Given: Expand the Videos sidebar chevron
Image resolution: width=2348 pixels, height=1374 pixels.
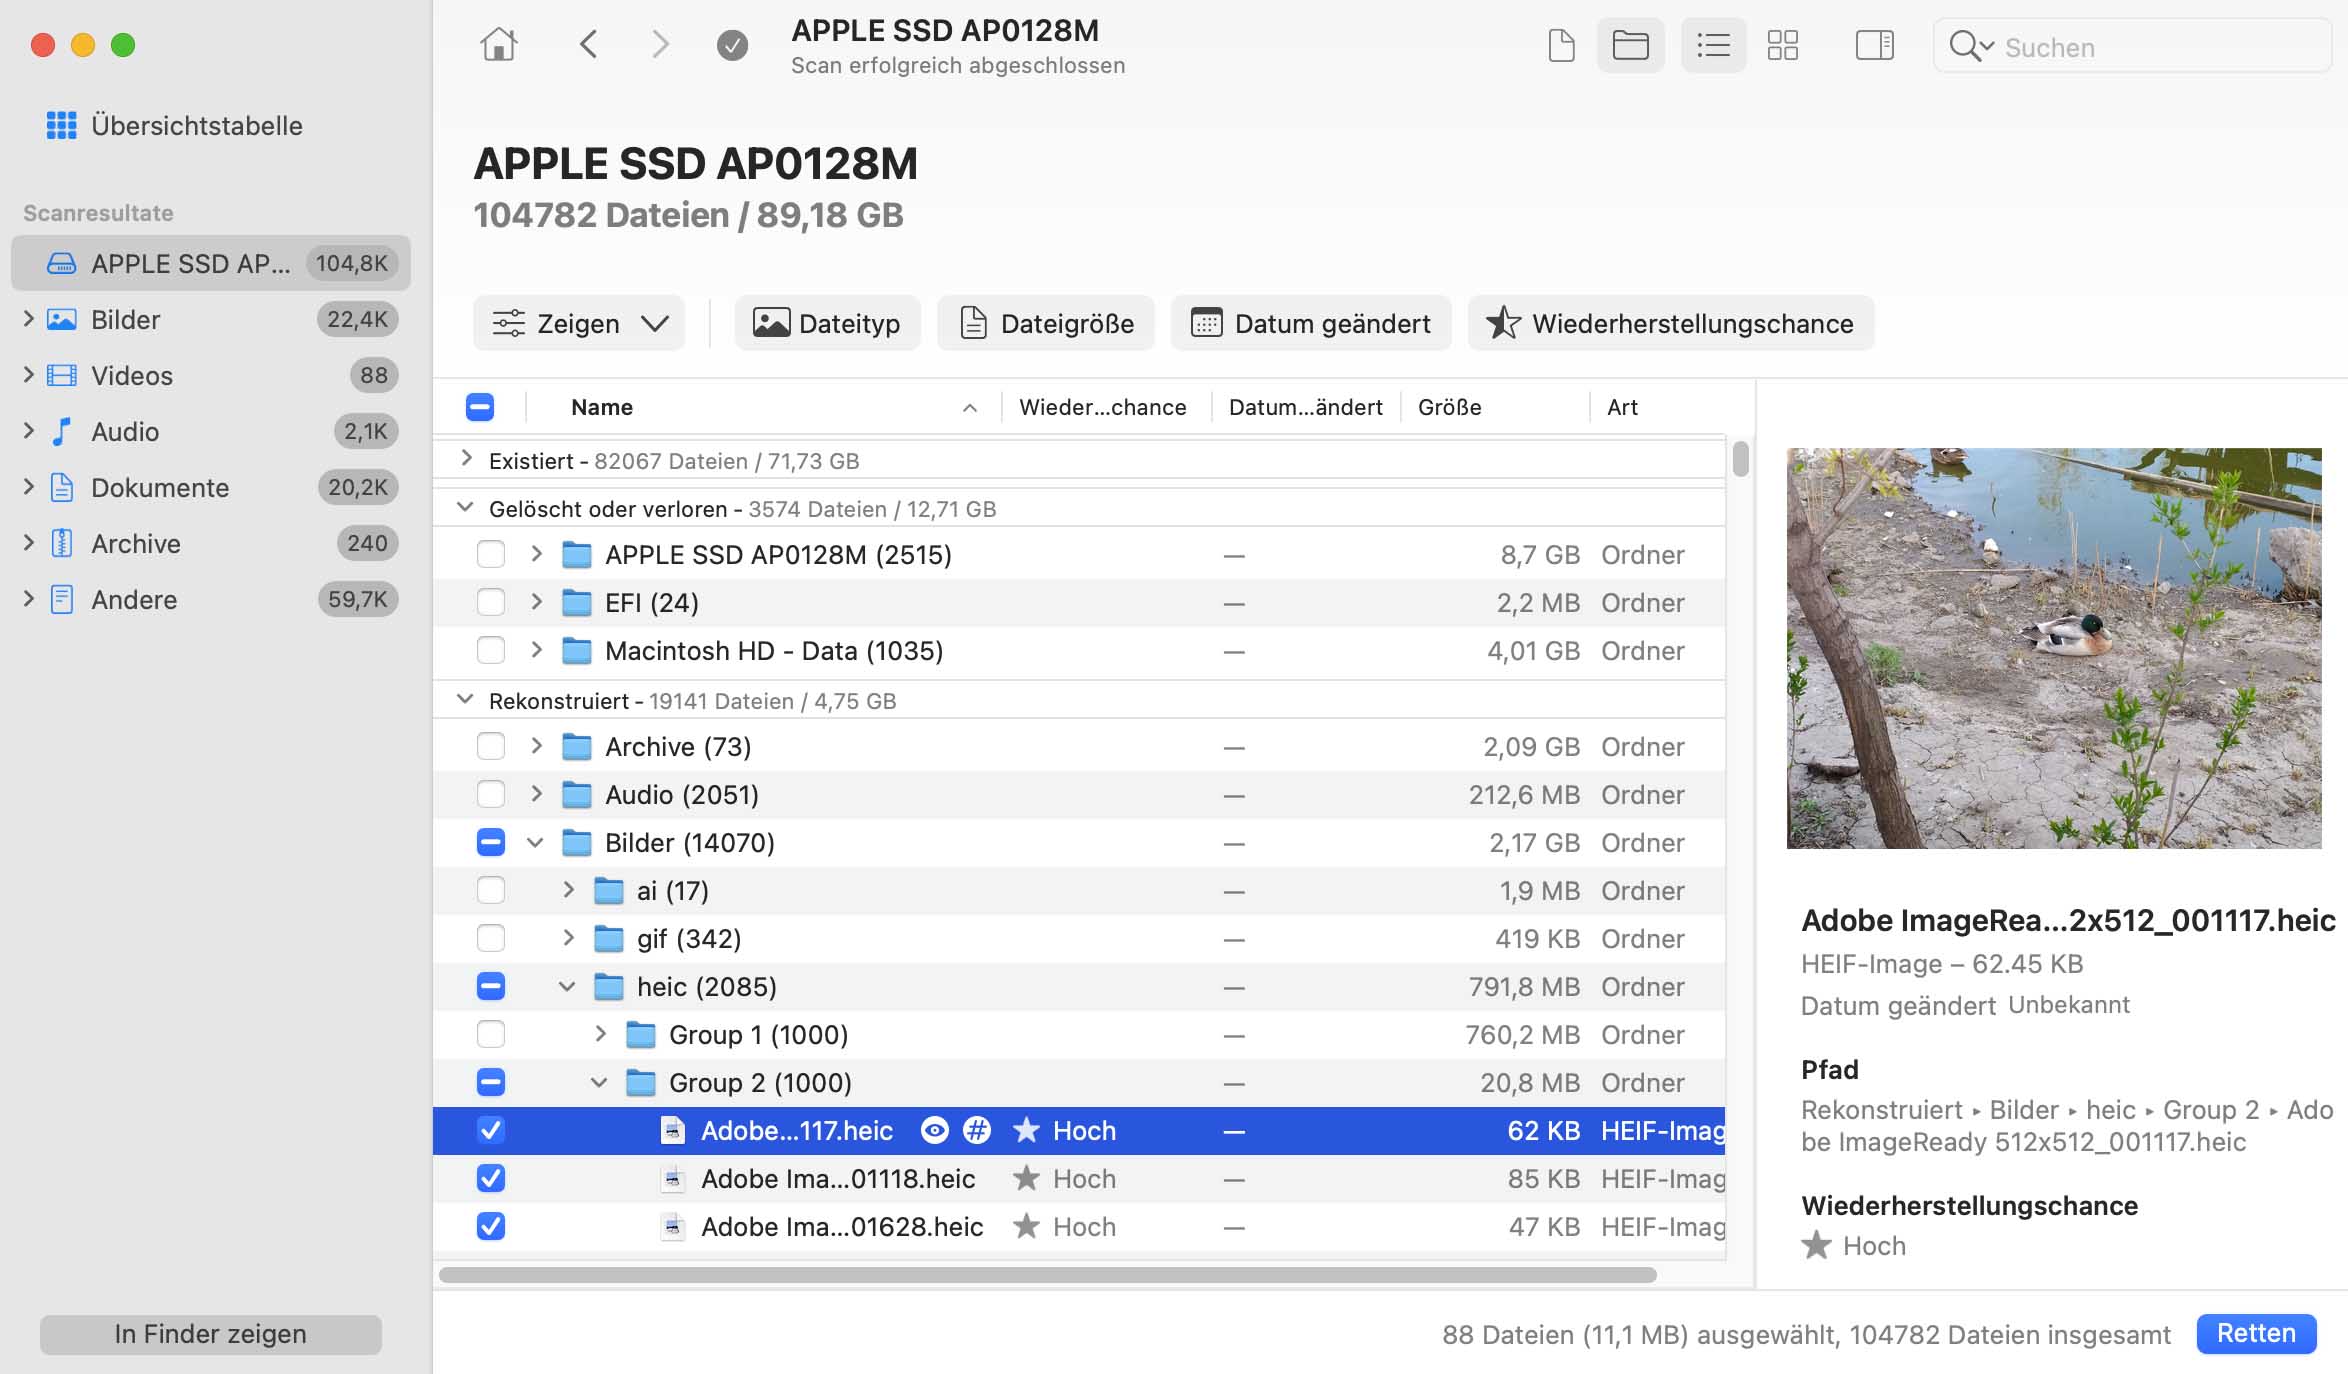Looking at the screenshot, I should click(28, 375).
